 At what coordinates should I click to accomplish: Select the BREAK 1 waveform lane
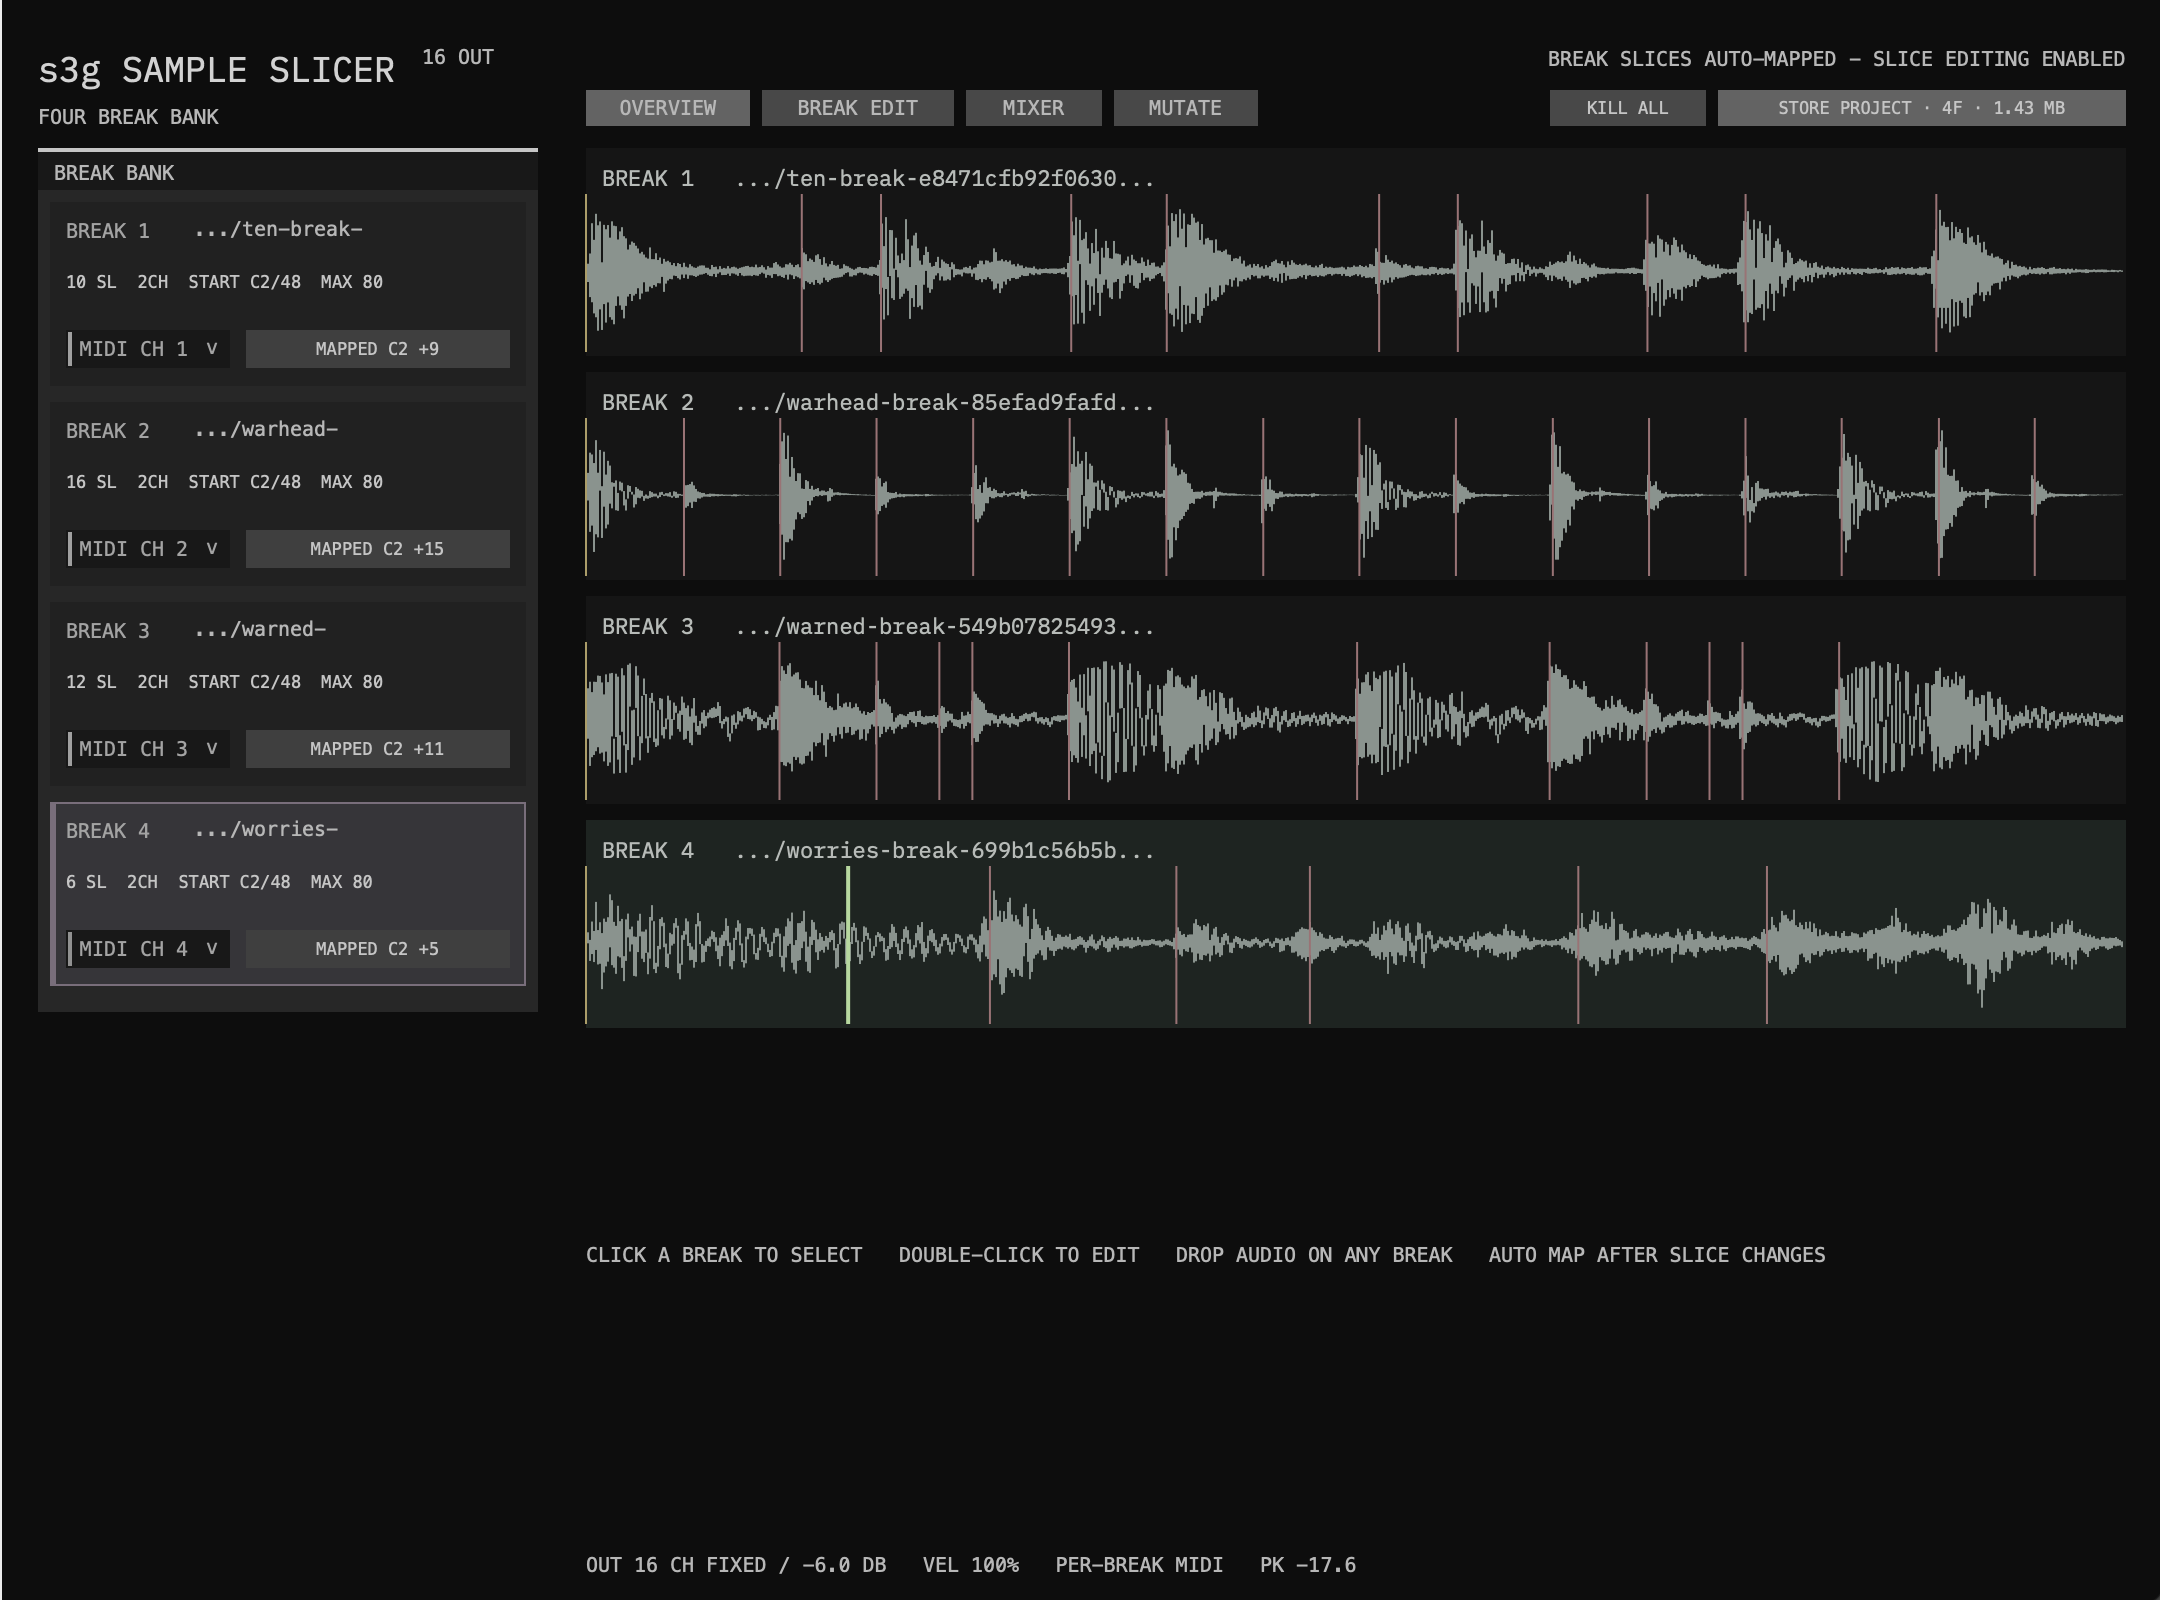point(1355,252)
